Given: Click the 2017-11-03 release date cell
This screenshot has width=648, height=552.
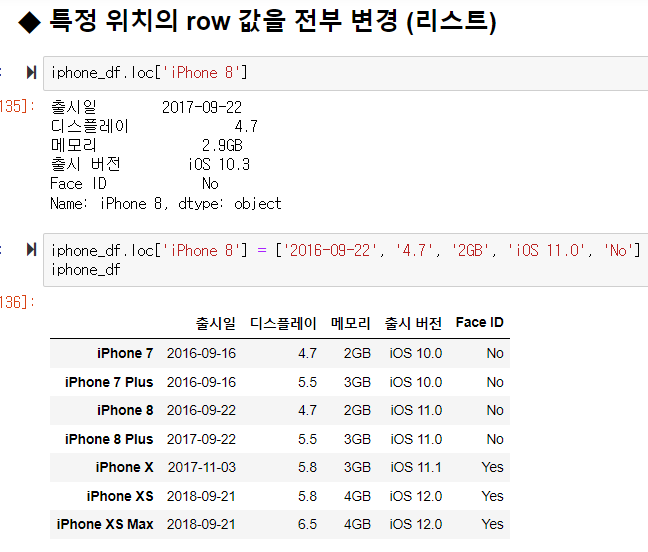Looking at the screenshot, I should 202,467.
